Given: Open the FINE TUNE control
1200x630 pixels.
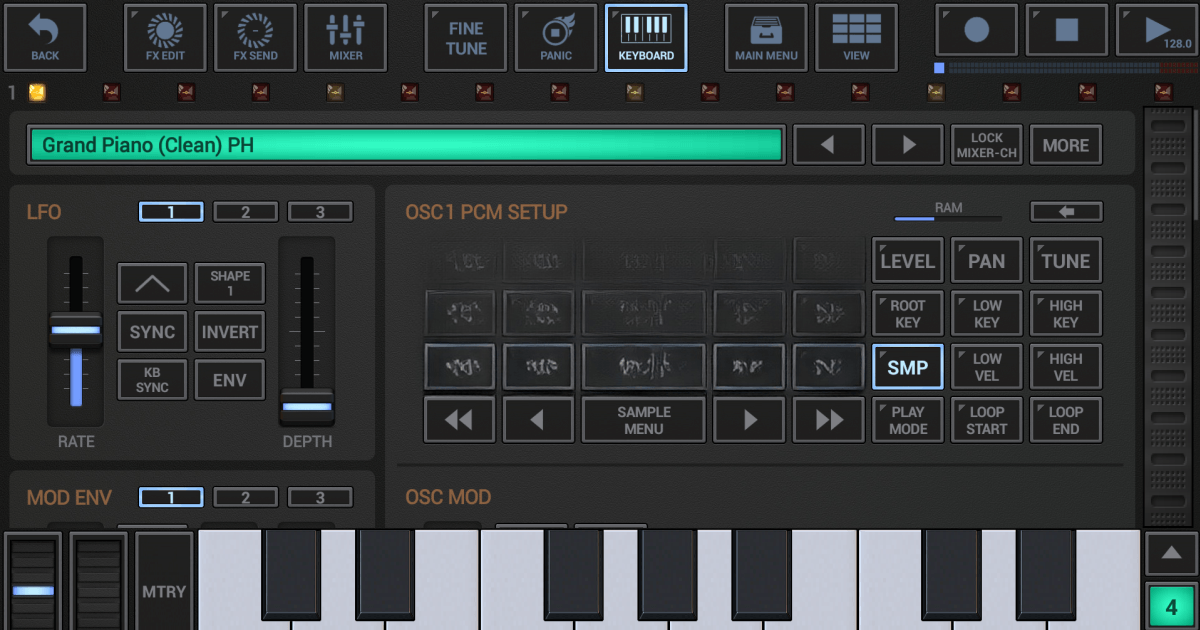Looking at the screenshot, I should (465, 37).
